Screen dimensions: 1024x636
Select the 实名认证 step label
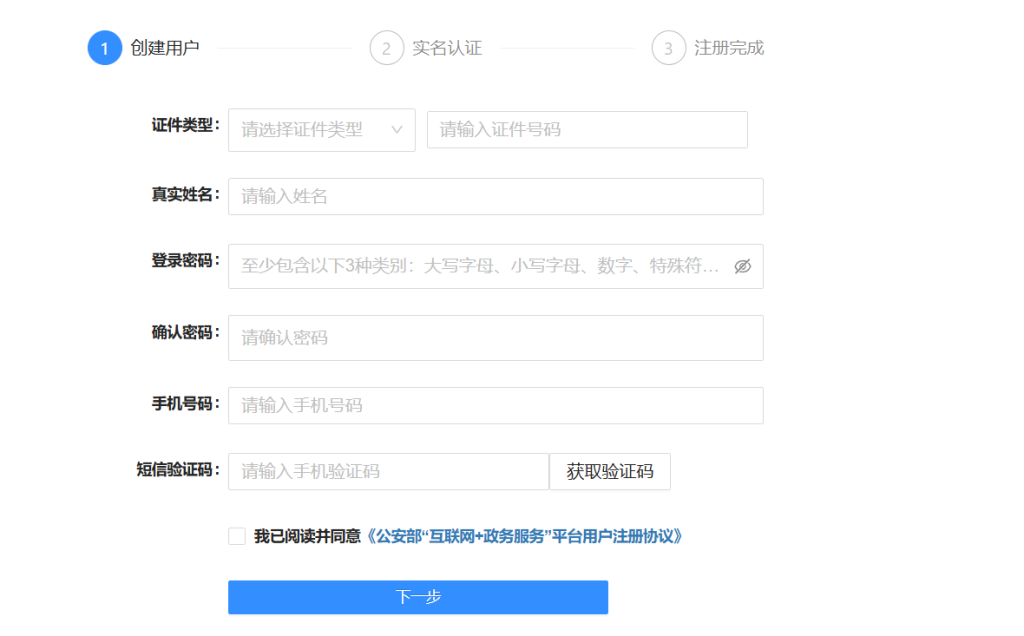pyautogui.click(x=447, y=48)
